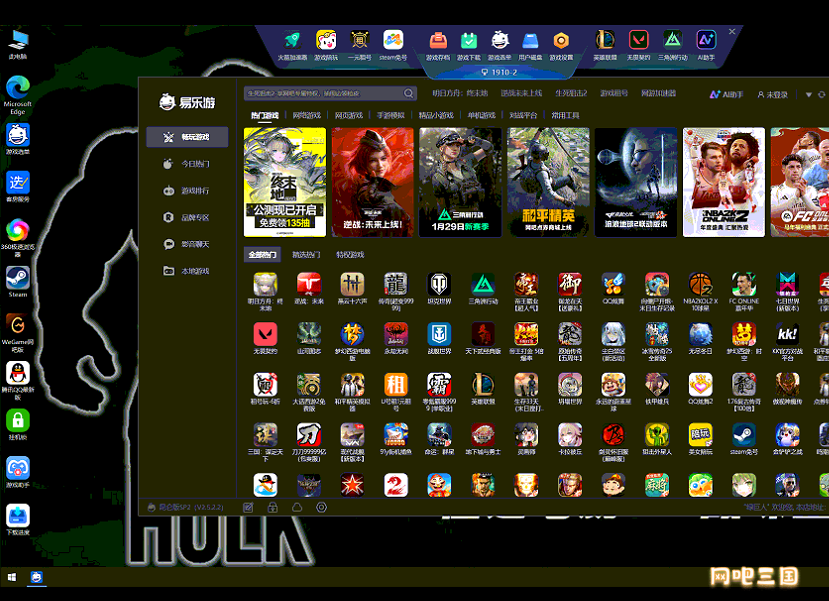The width and height of the screenshot is (829, 601).
Task: Select 品牌专区 in the left sidebar
Action: pos(187,217)
